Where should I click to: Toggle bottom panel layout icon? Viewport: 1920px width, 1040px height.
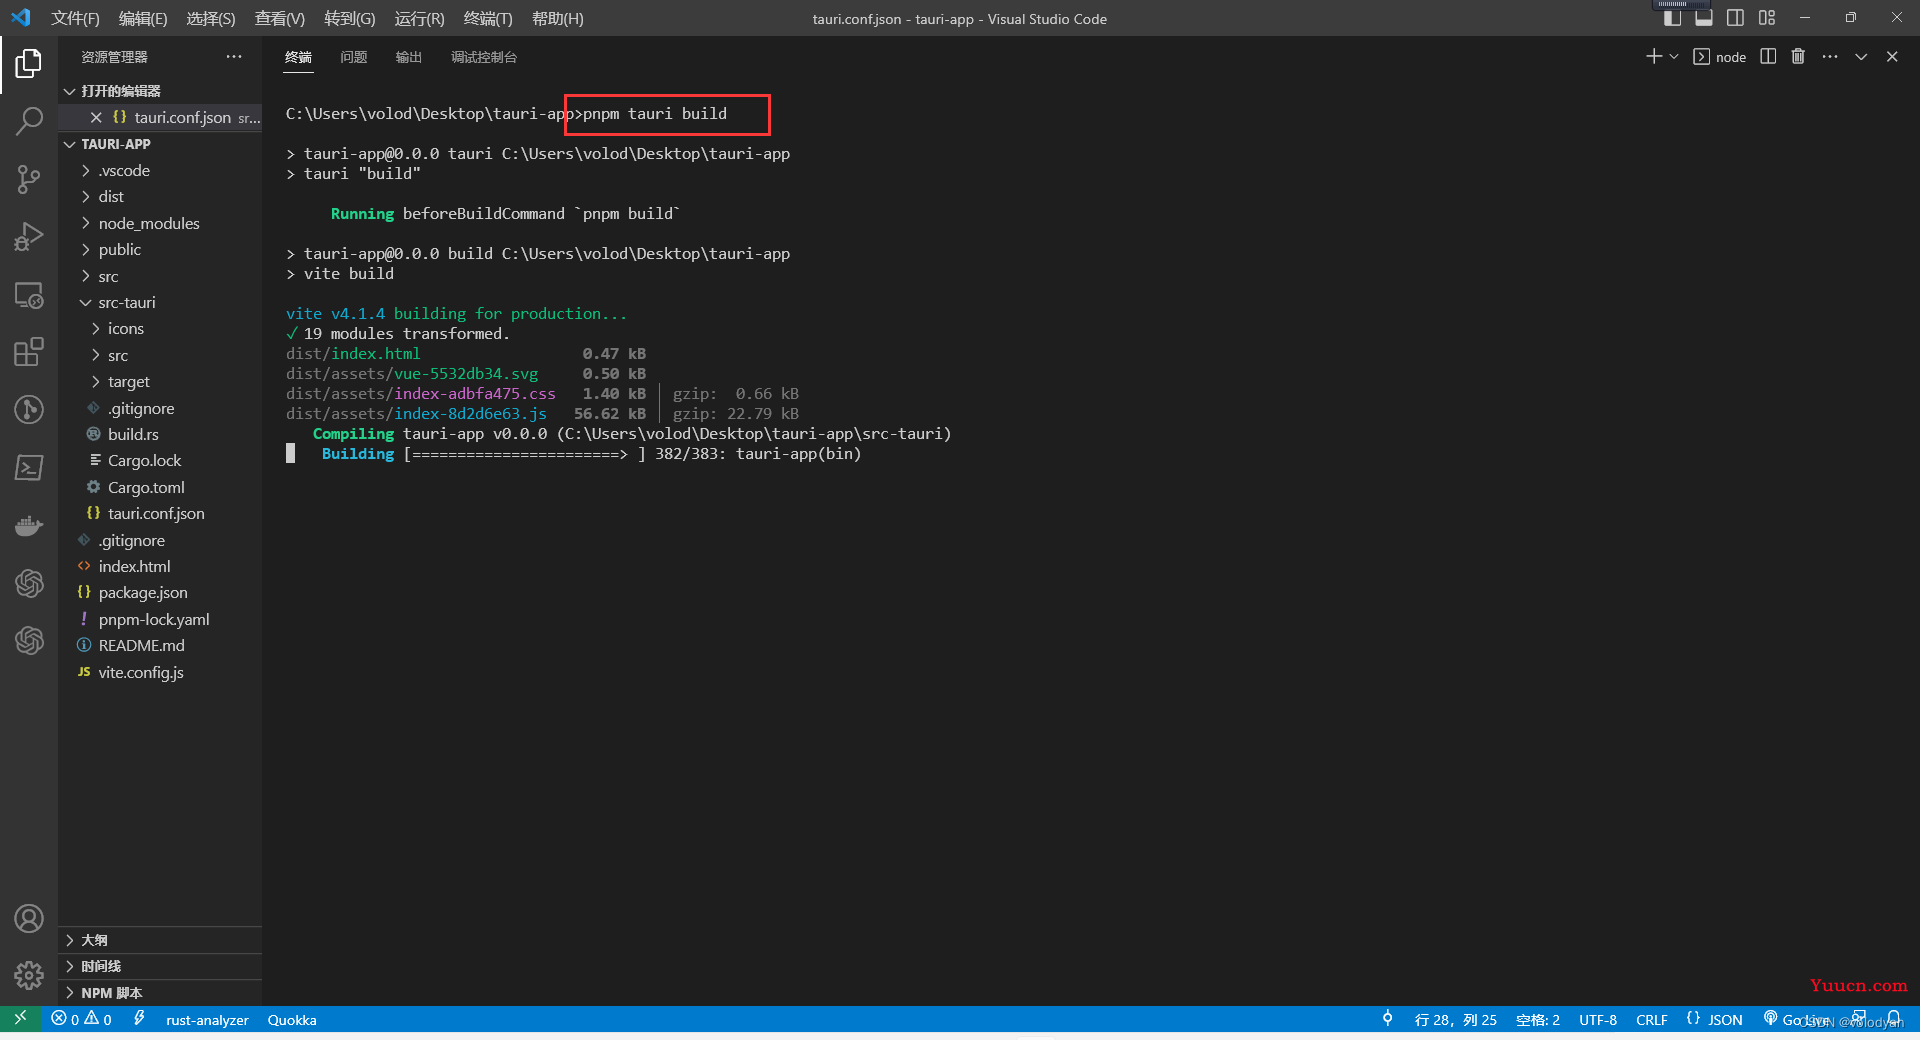(1704, 18)
